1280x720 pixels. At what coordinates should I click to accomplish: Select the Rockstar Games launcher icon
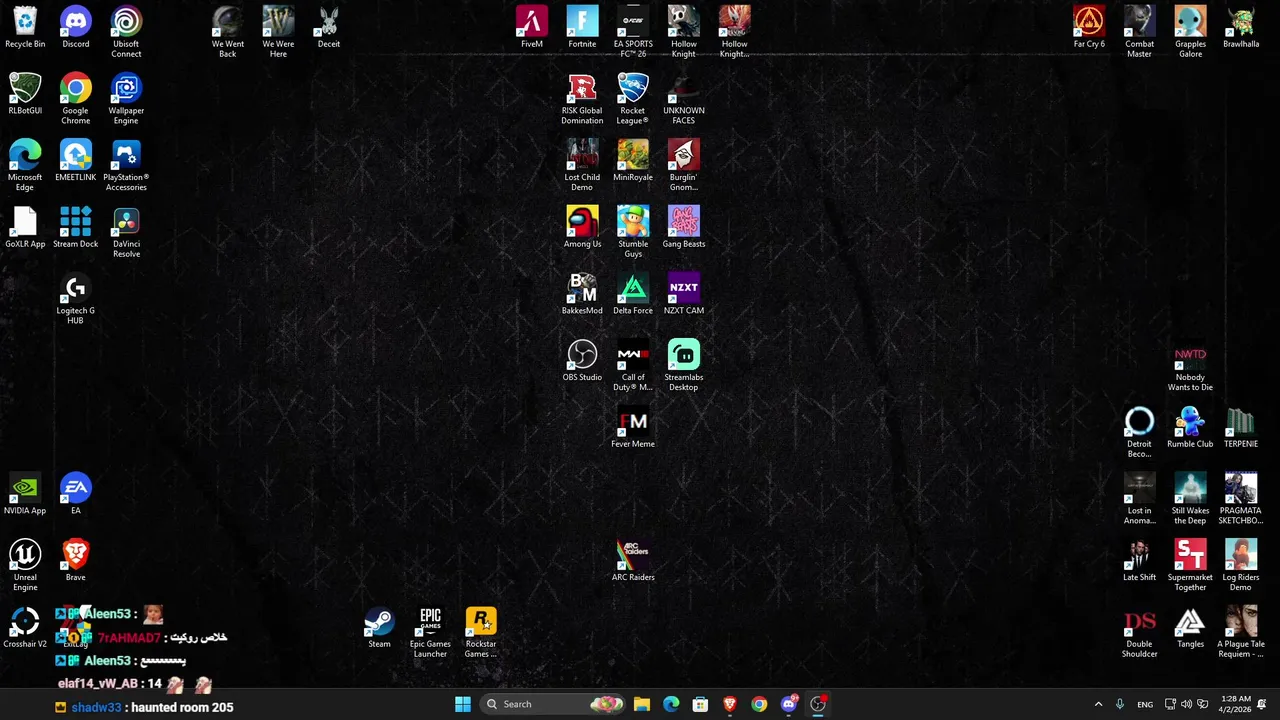[481, 633]
